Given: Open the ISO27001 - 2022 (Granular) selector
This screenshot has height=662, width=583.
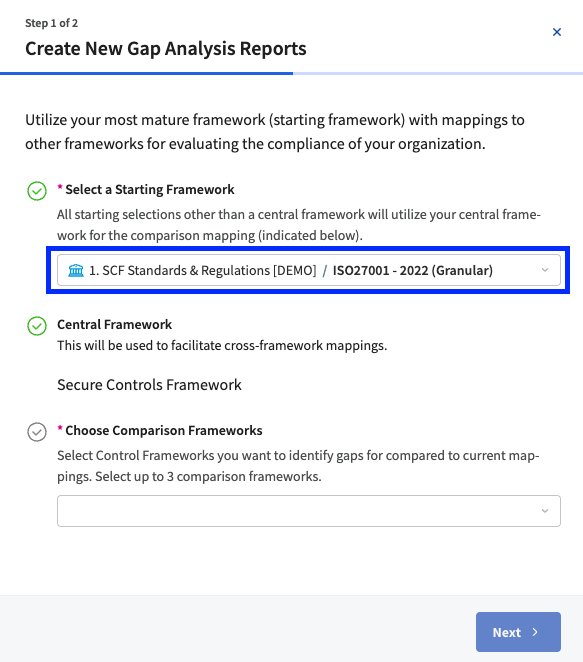Looking at the screenshot, I should coord(309,270).
